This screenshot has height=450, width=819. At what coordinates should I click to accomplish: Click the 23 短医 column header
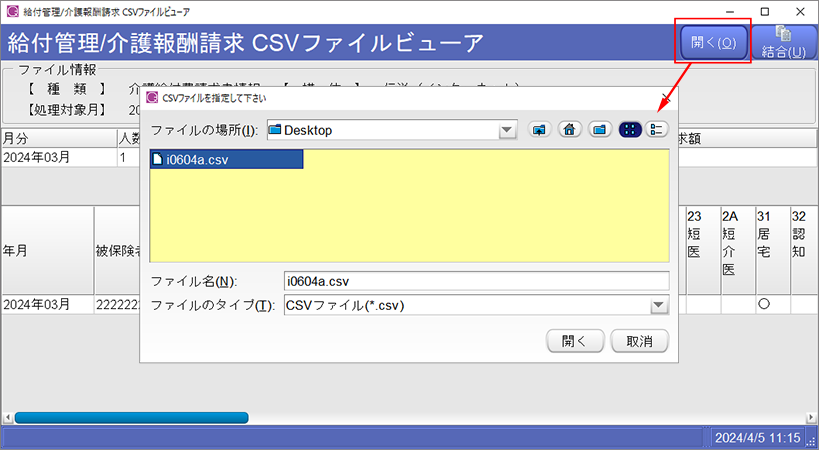coord(703,251)
